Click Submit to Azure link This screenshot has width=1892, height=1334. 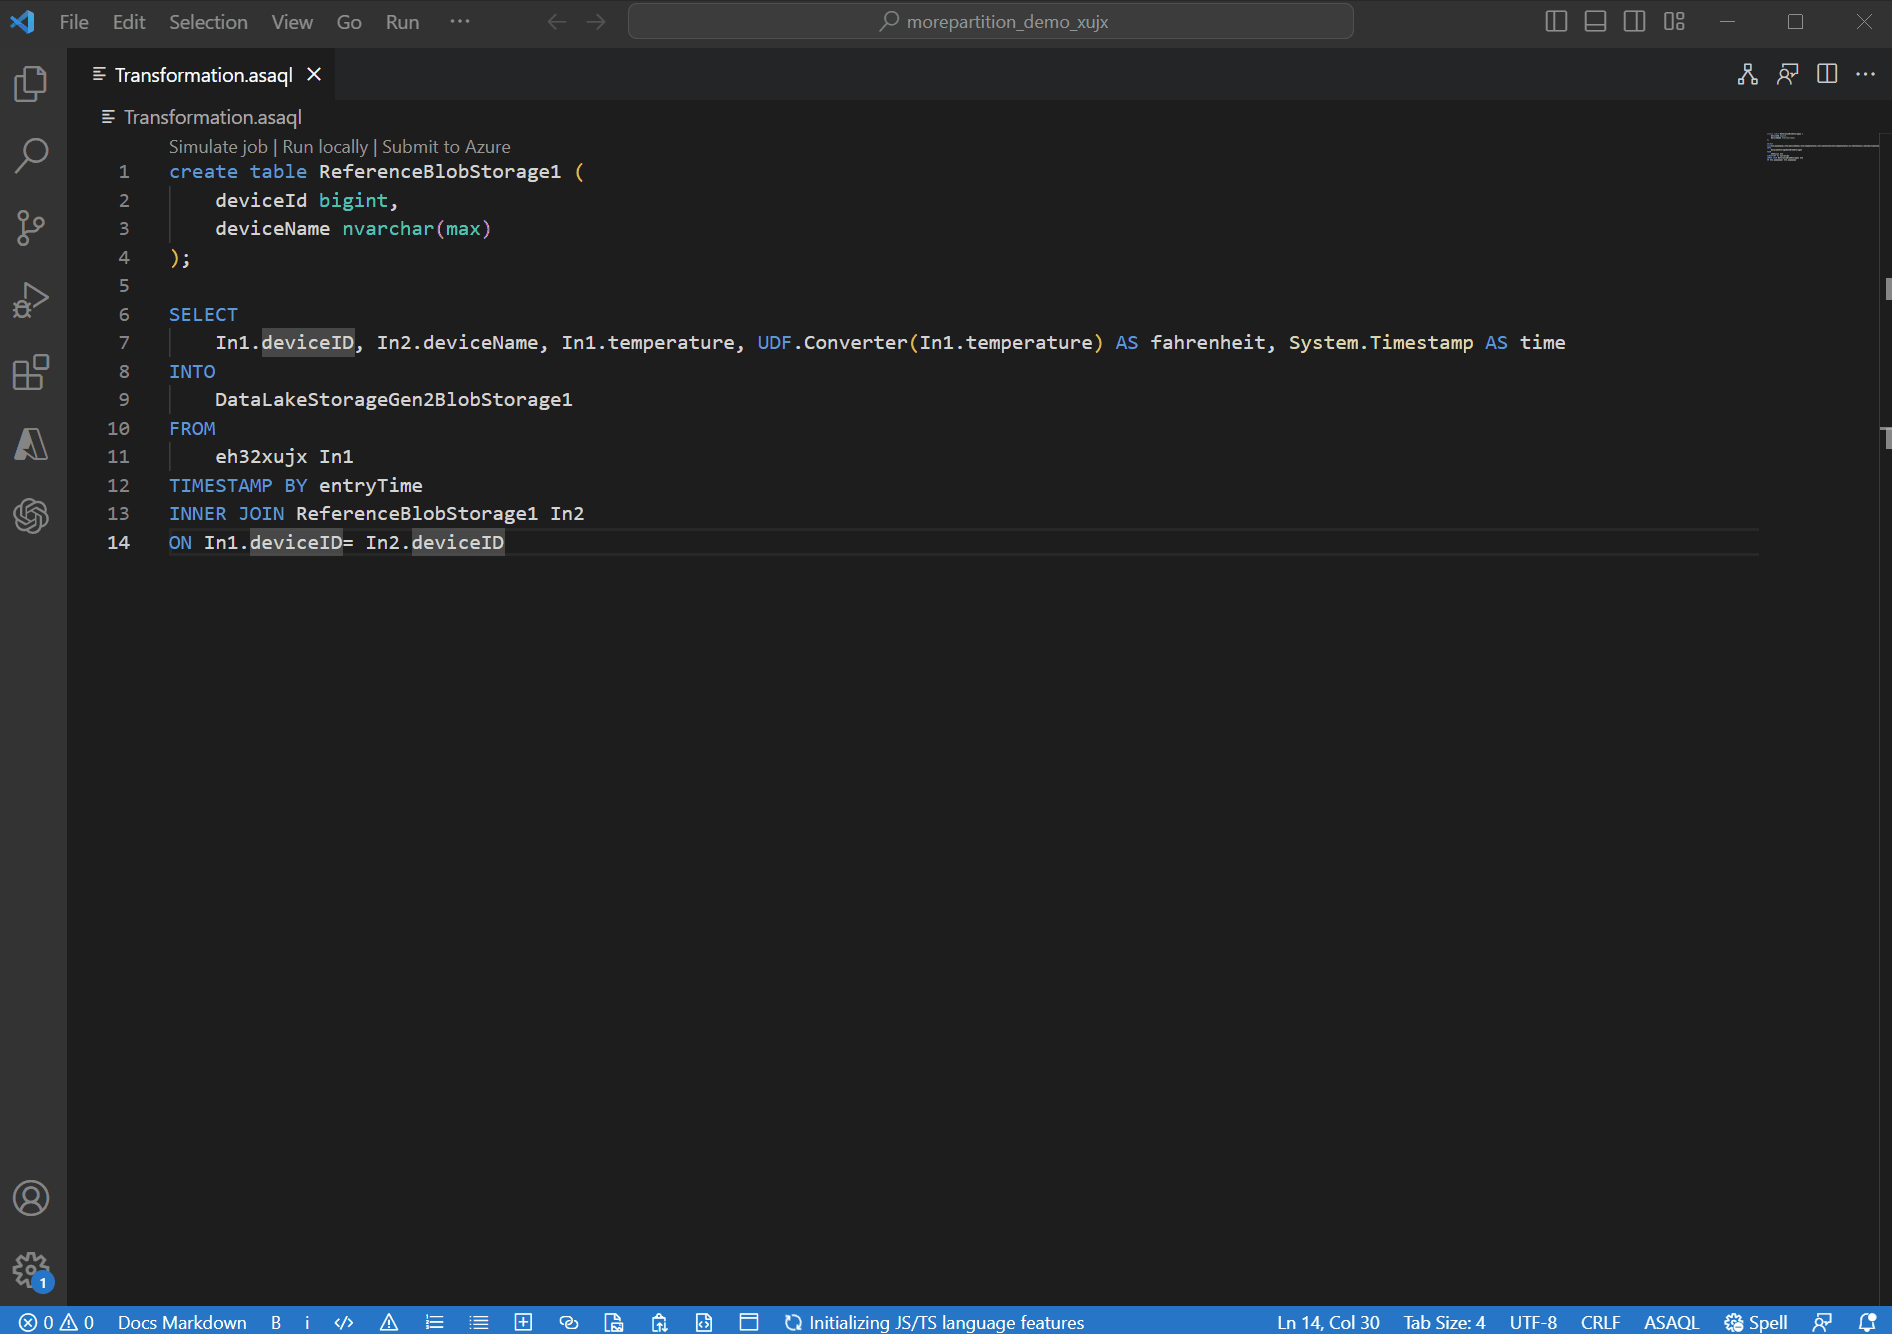pos(446,147)
